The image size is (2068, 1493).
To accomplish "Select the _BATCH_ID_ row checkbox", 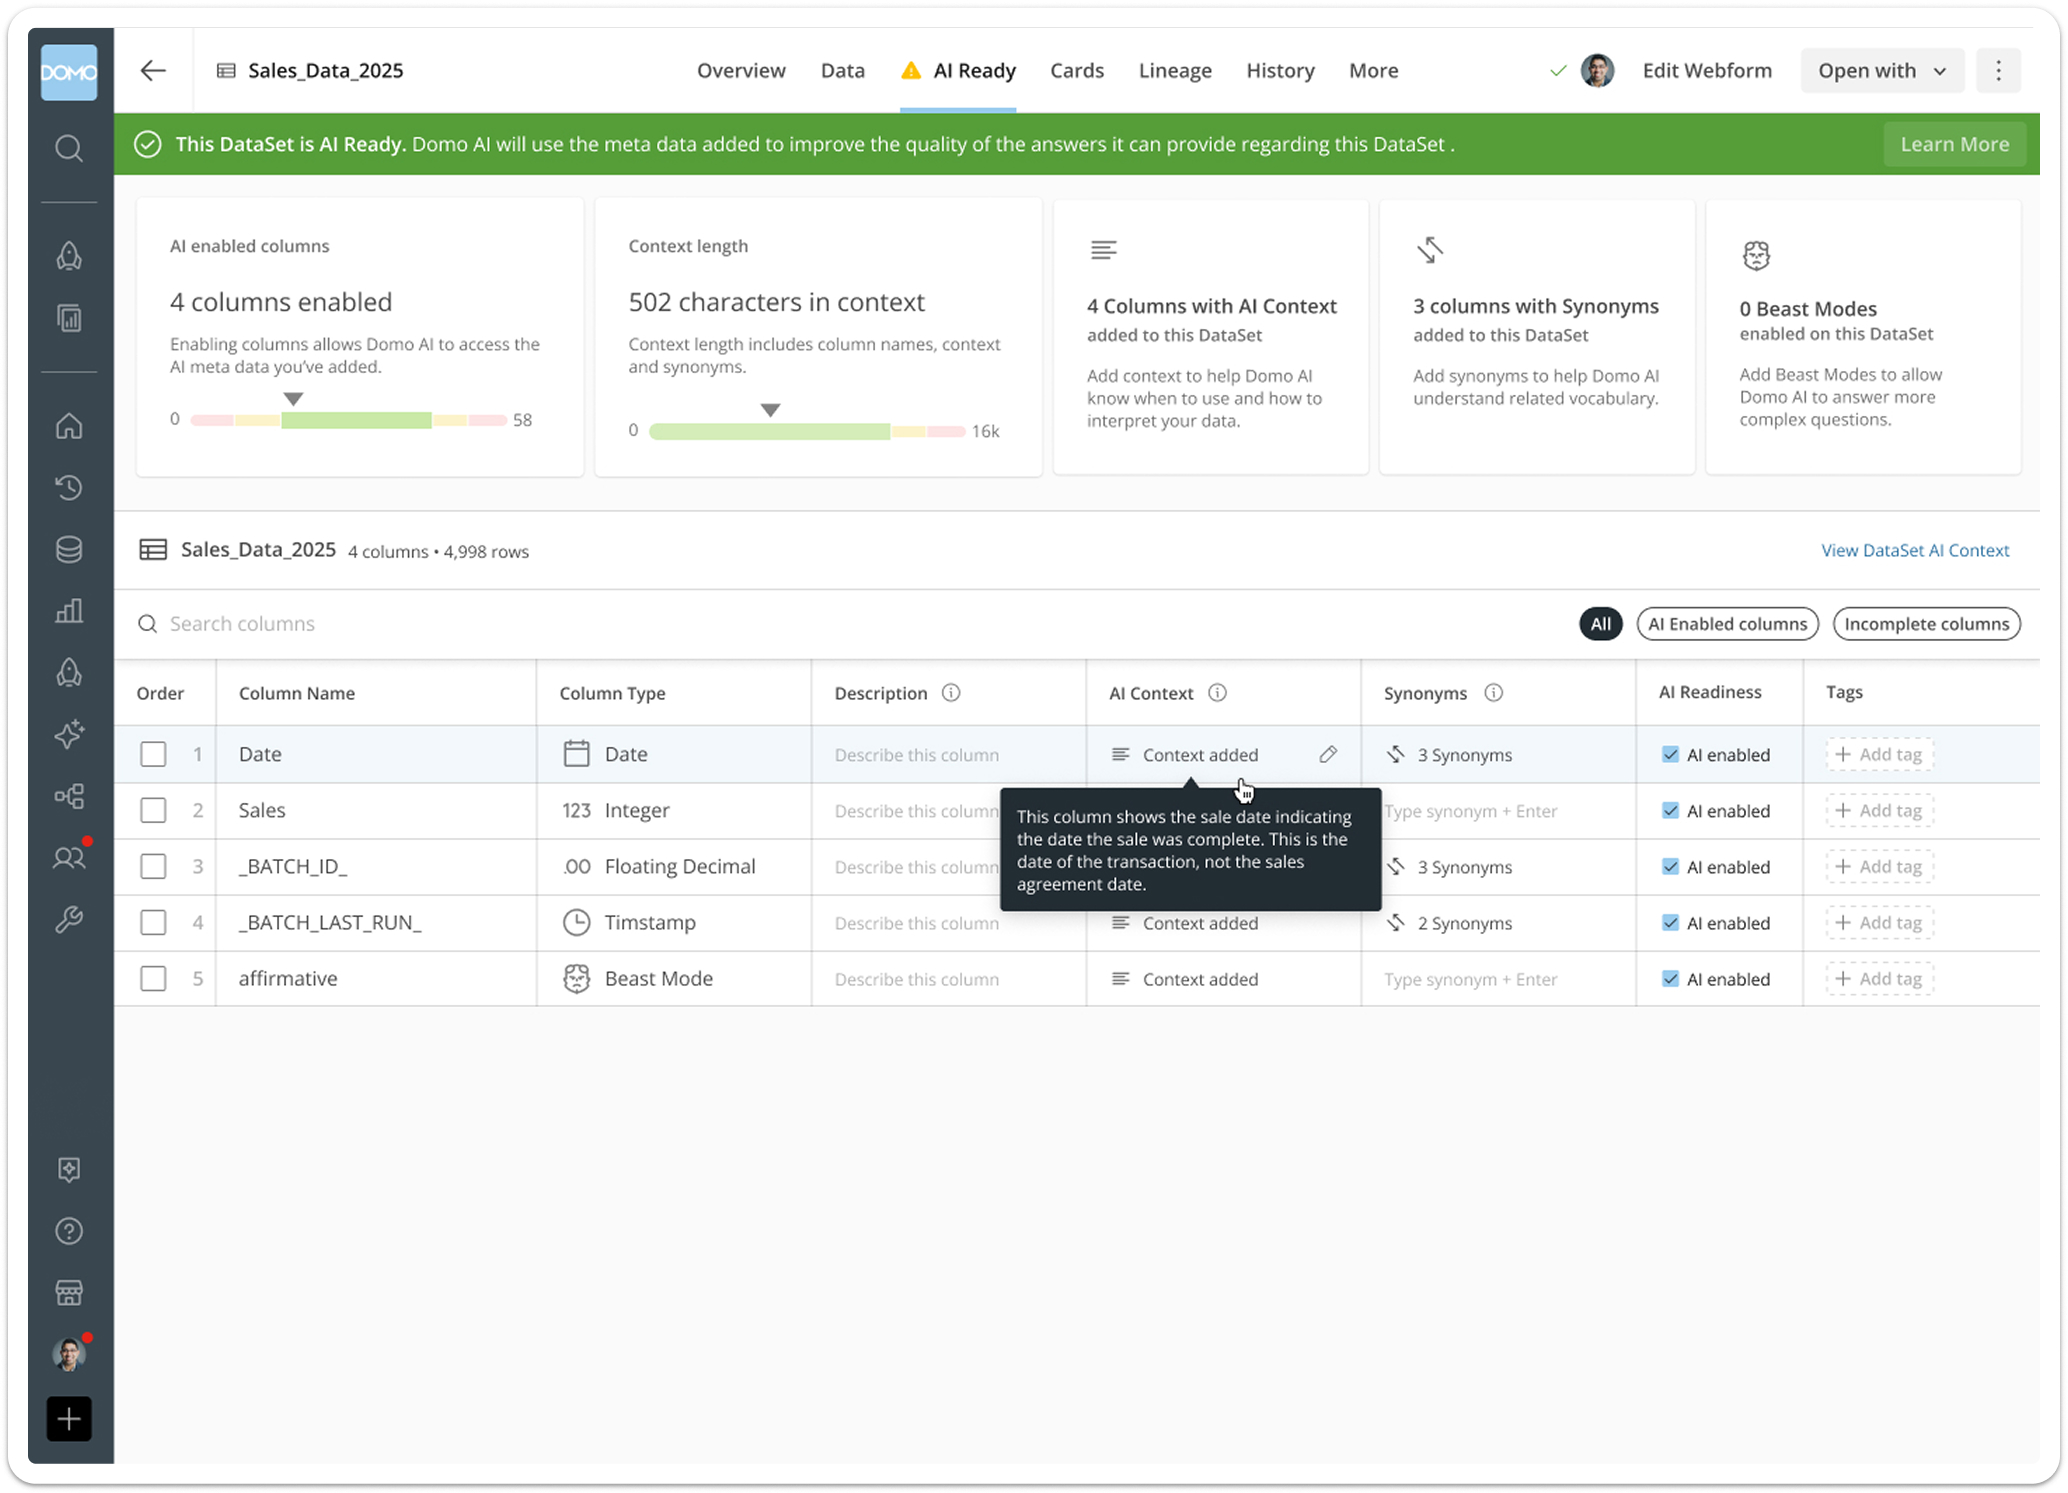I will pyautogui.click(x=153, y=866).
